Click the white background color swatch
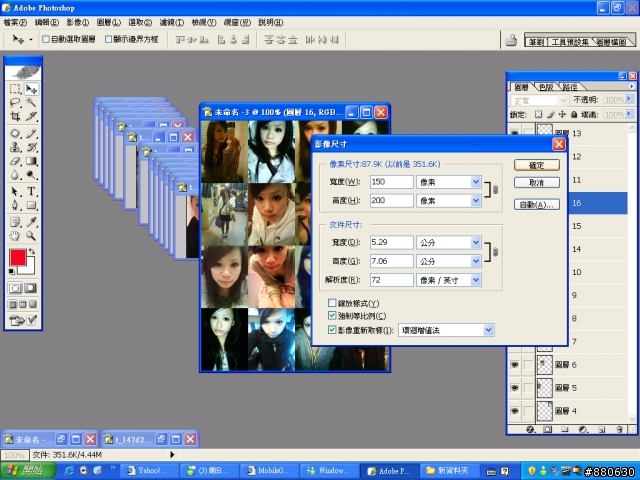 tap(29, 268)
